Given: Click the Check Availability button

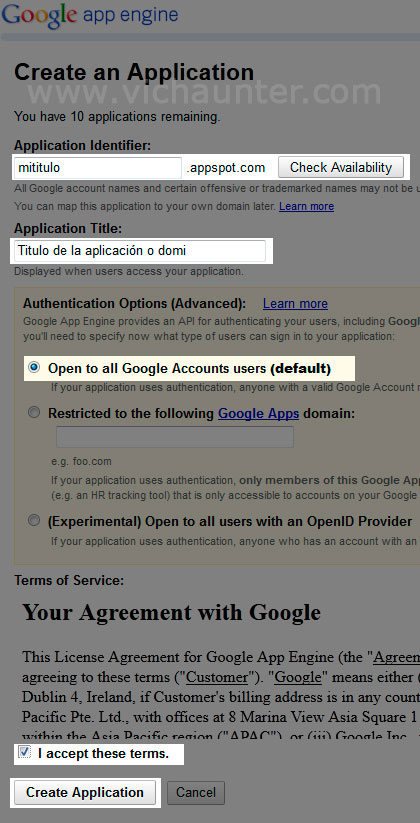Looking at the screenshot, I should (341, 167).
